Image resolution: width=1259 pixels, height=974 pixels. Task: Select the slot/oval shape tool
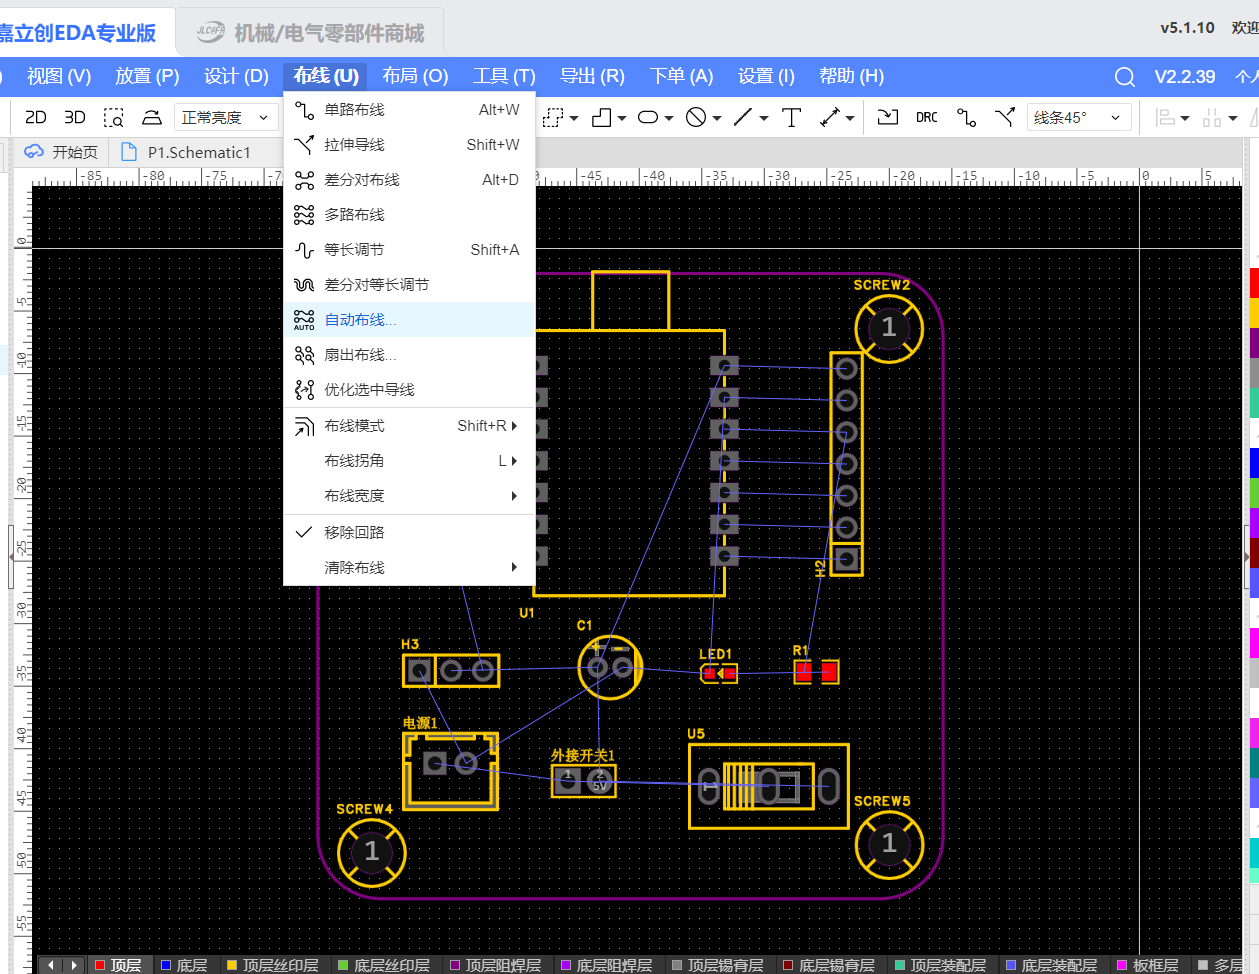point(648,117)
